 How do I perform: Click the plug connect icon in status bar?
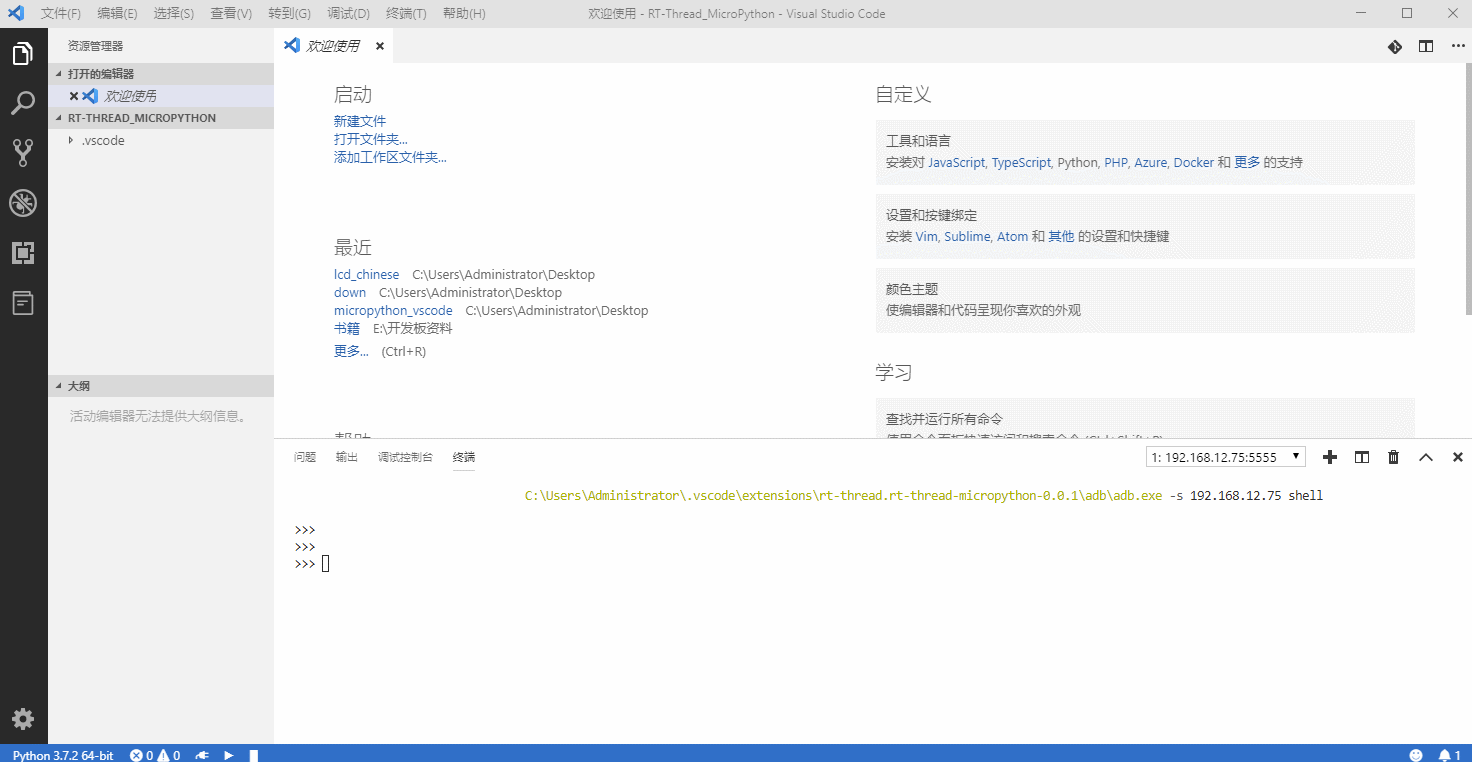click(x=202, y=755)
